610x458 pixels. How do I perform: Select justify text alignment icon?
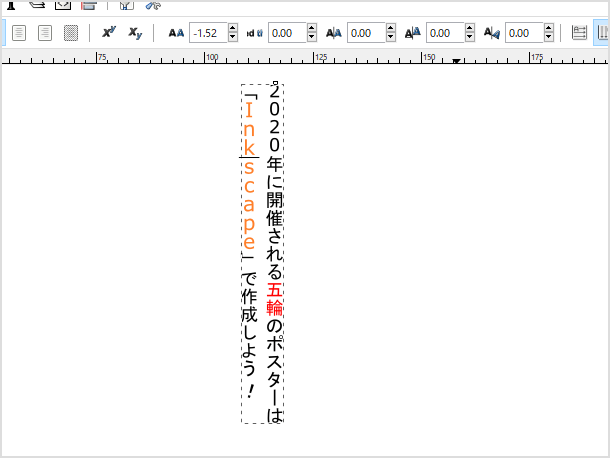tap(71, 33)
